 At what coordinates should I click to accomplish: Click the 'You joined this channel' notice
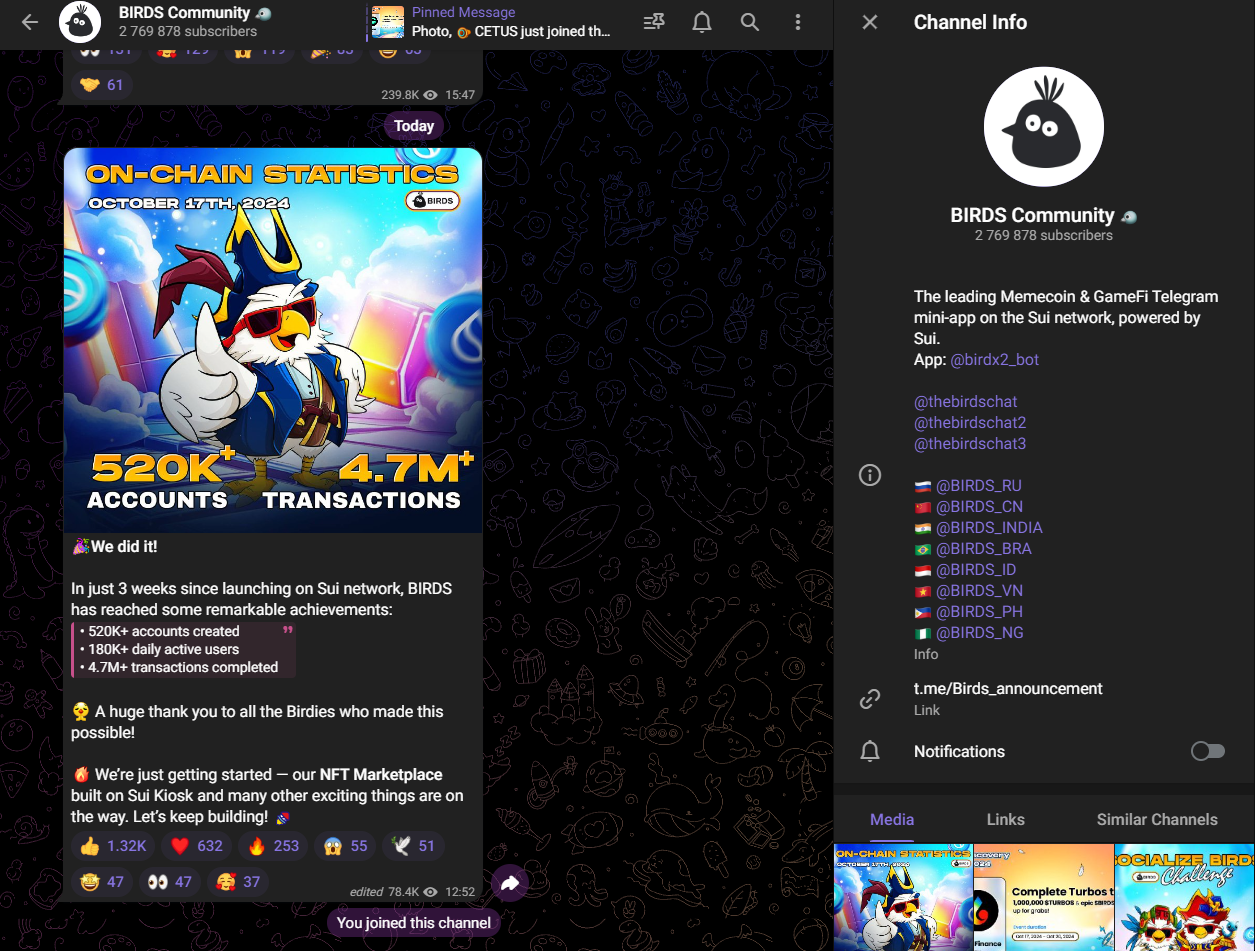(x=414, y=923)
